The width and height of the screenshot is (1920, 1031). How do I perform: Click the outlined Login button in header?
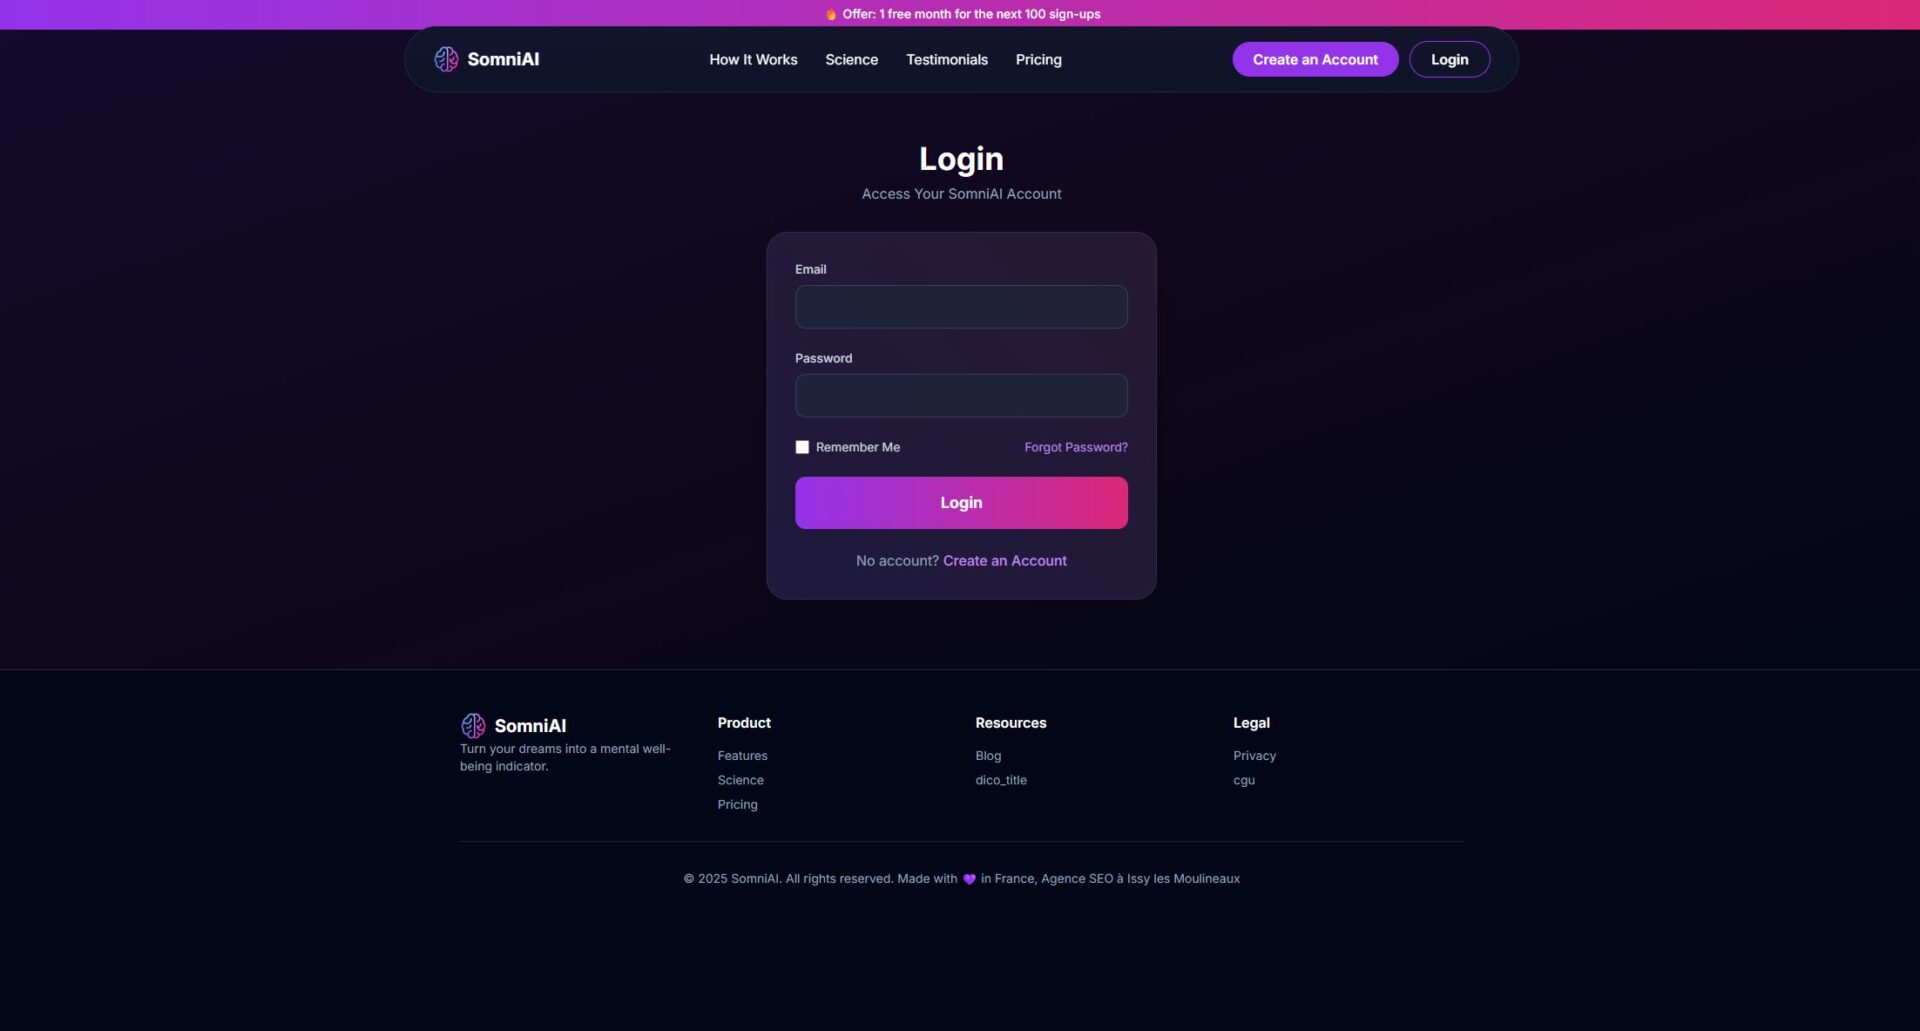(x=1449, y=59)
